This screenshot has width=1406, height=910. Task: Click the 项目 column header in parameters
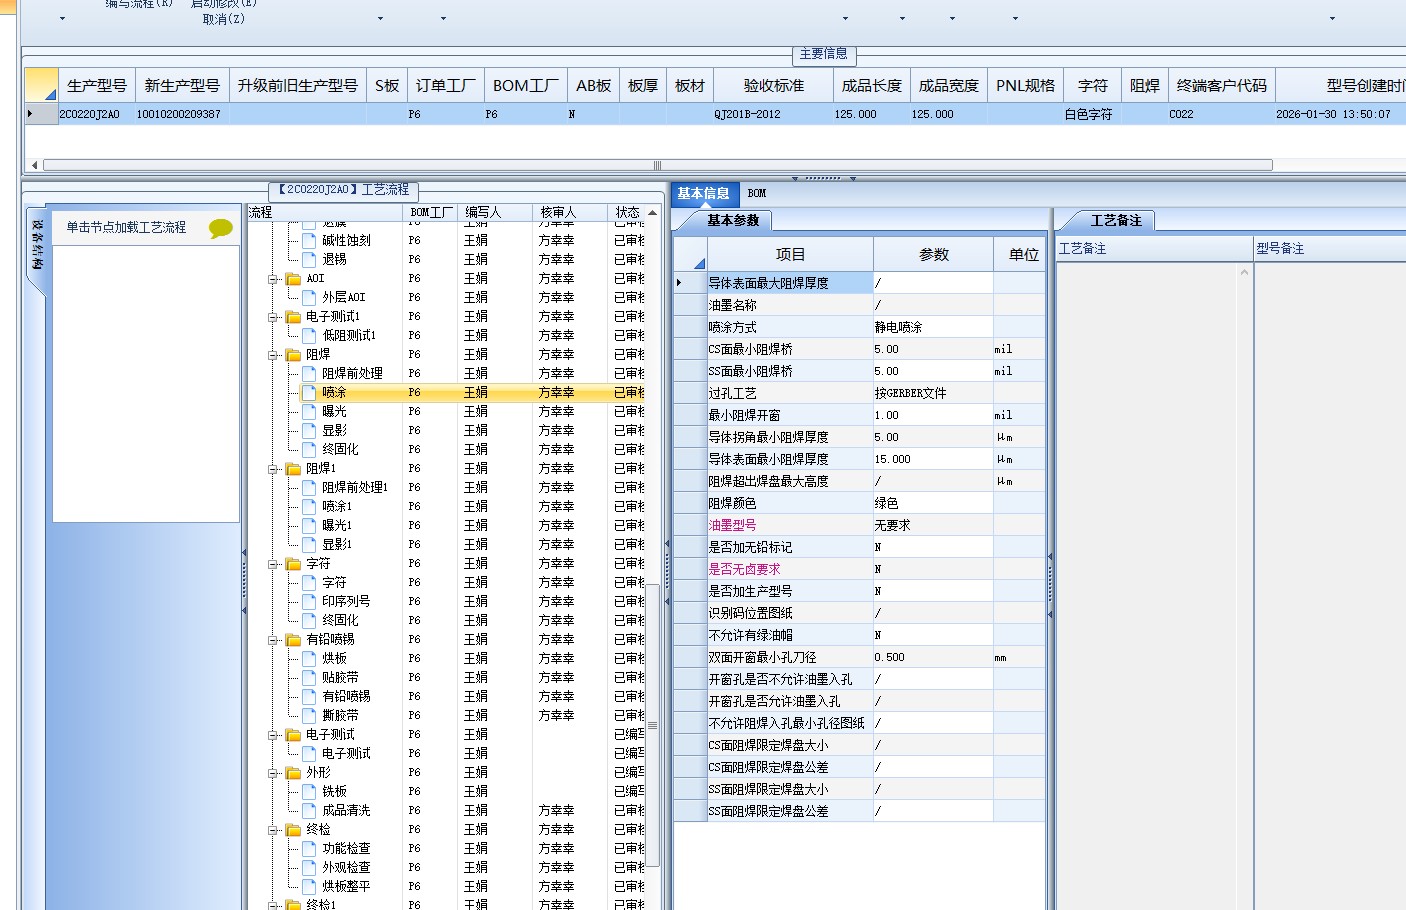(x=790, y=255)
